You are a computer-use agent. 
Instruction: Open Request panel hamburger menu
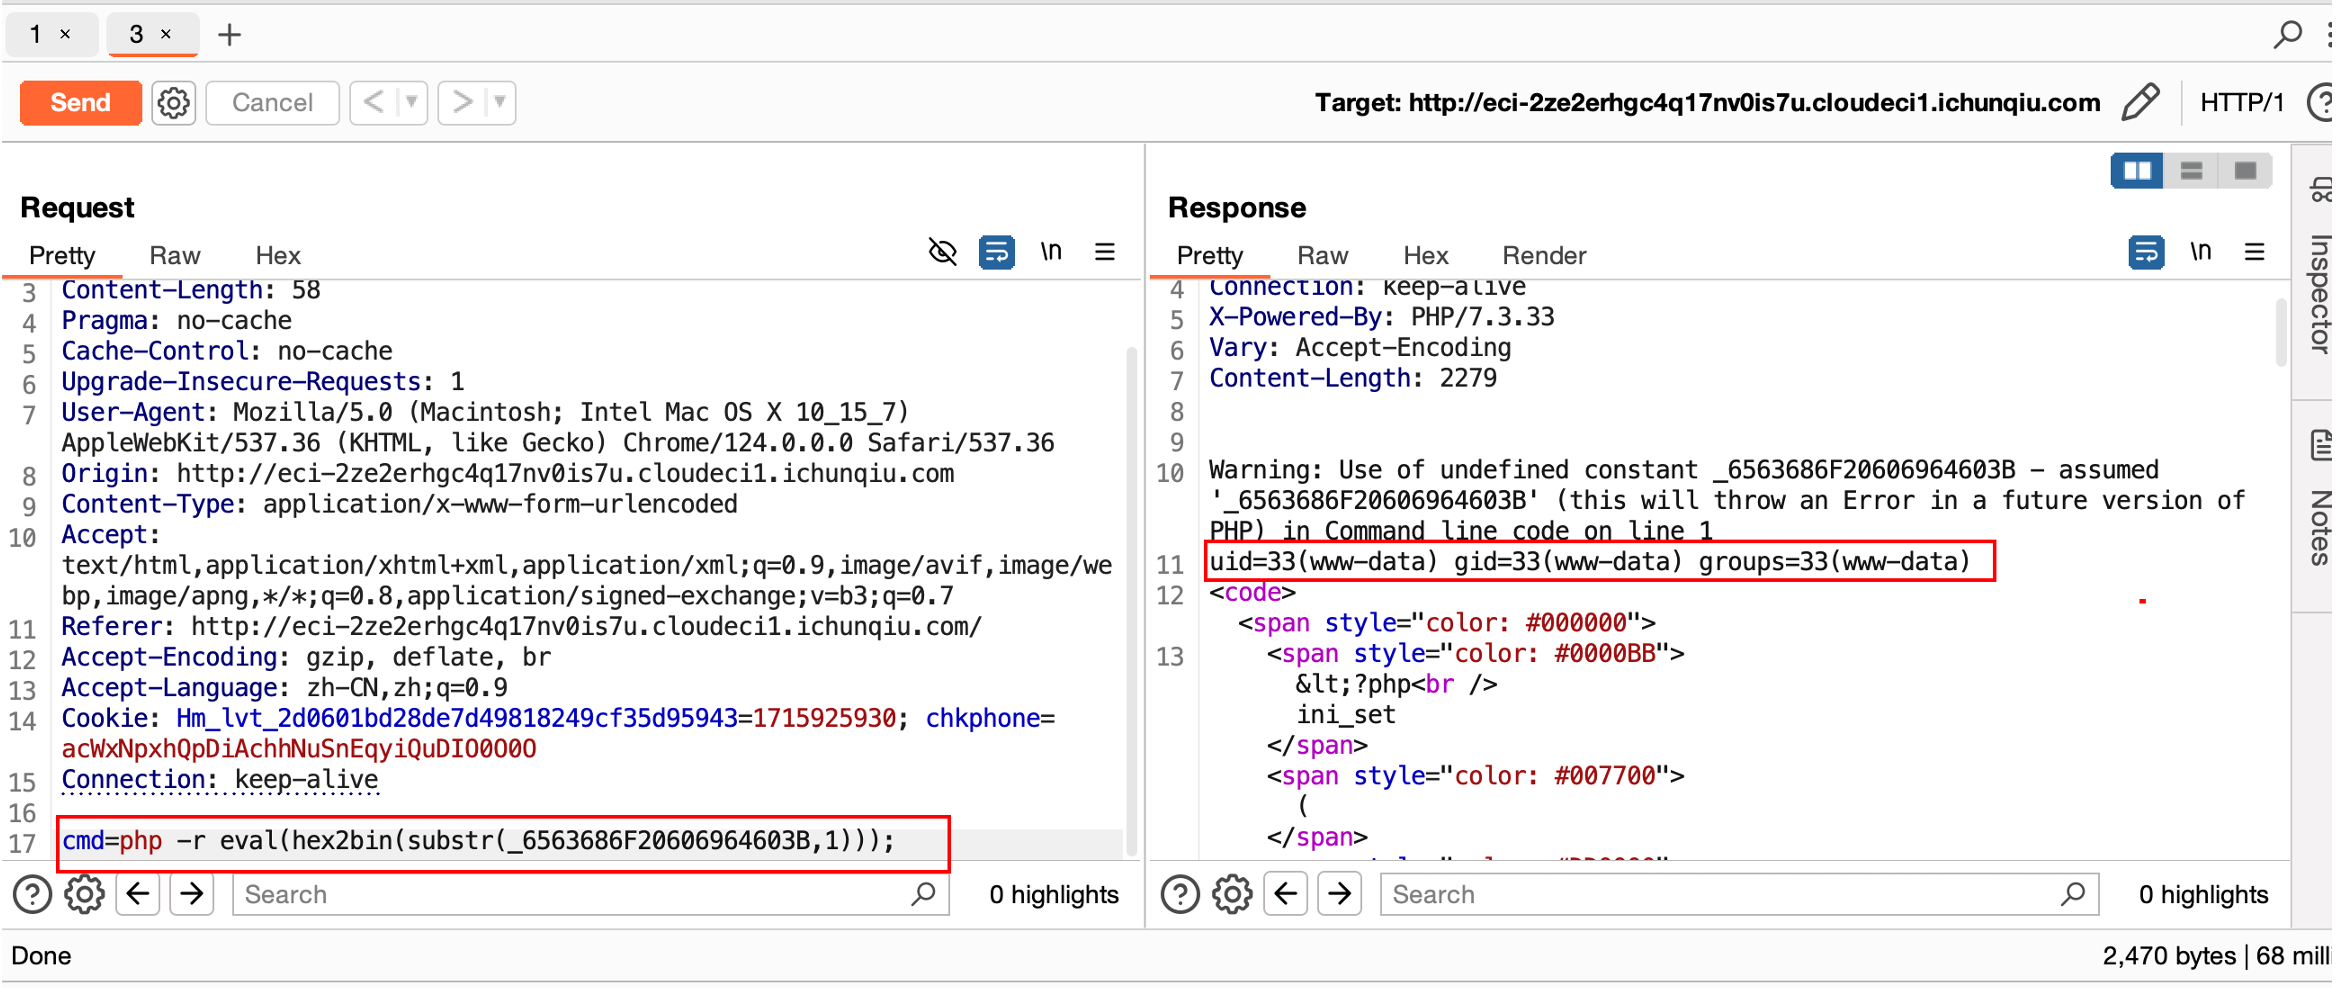click(x=1105, y=252)
